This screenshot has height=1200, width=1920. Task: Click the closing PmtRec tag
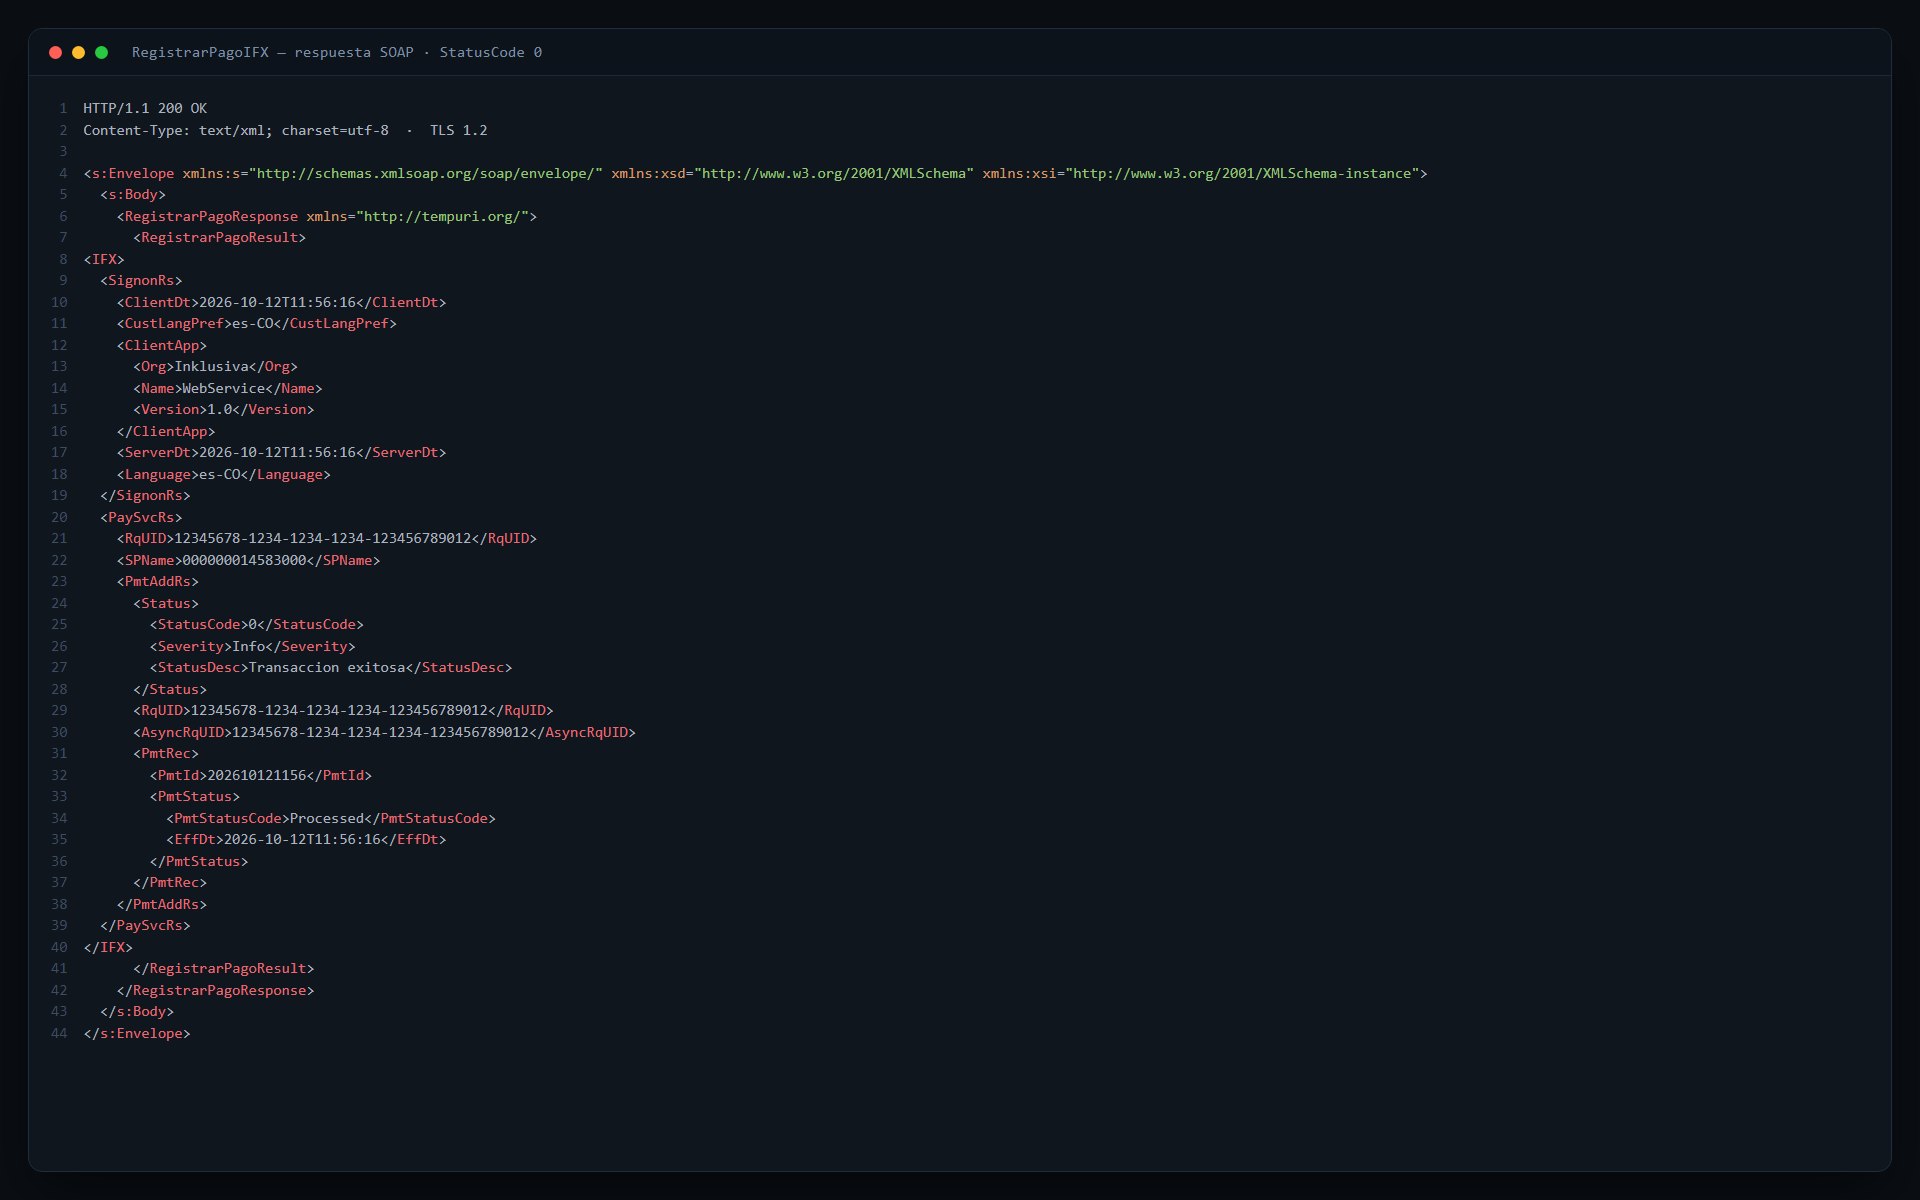pos(170,882)
